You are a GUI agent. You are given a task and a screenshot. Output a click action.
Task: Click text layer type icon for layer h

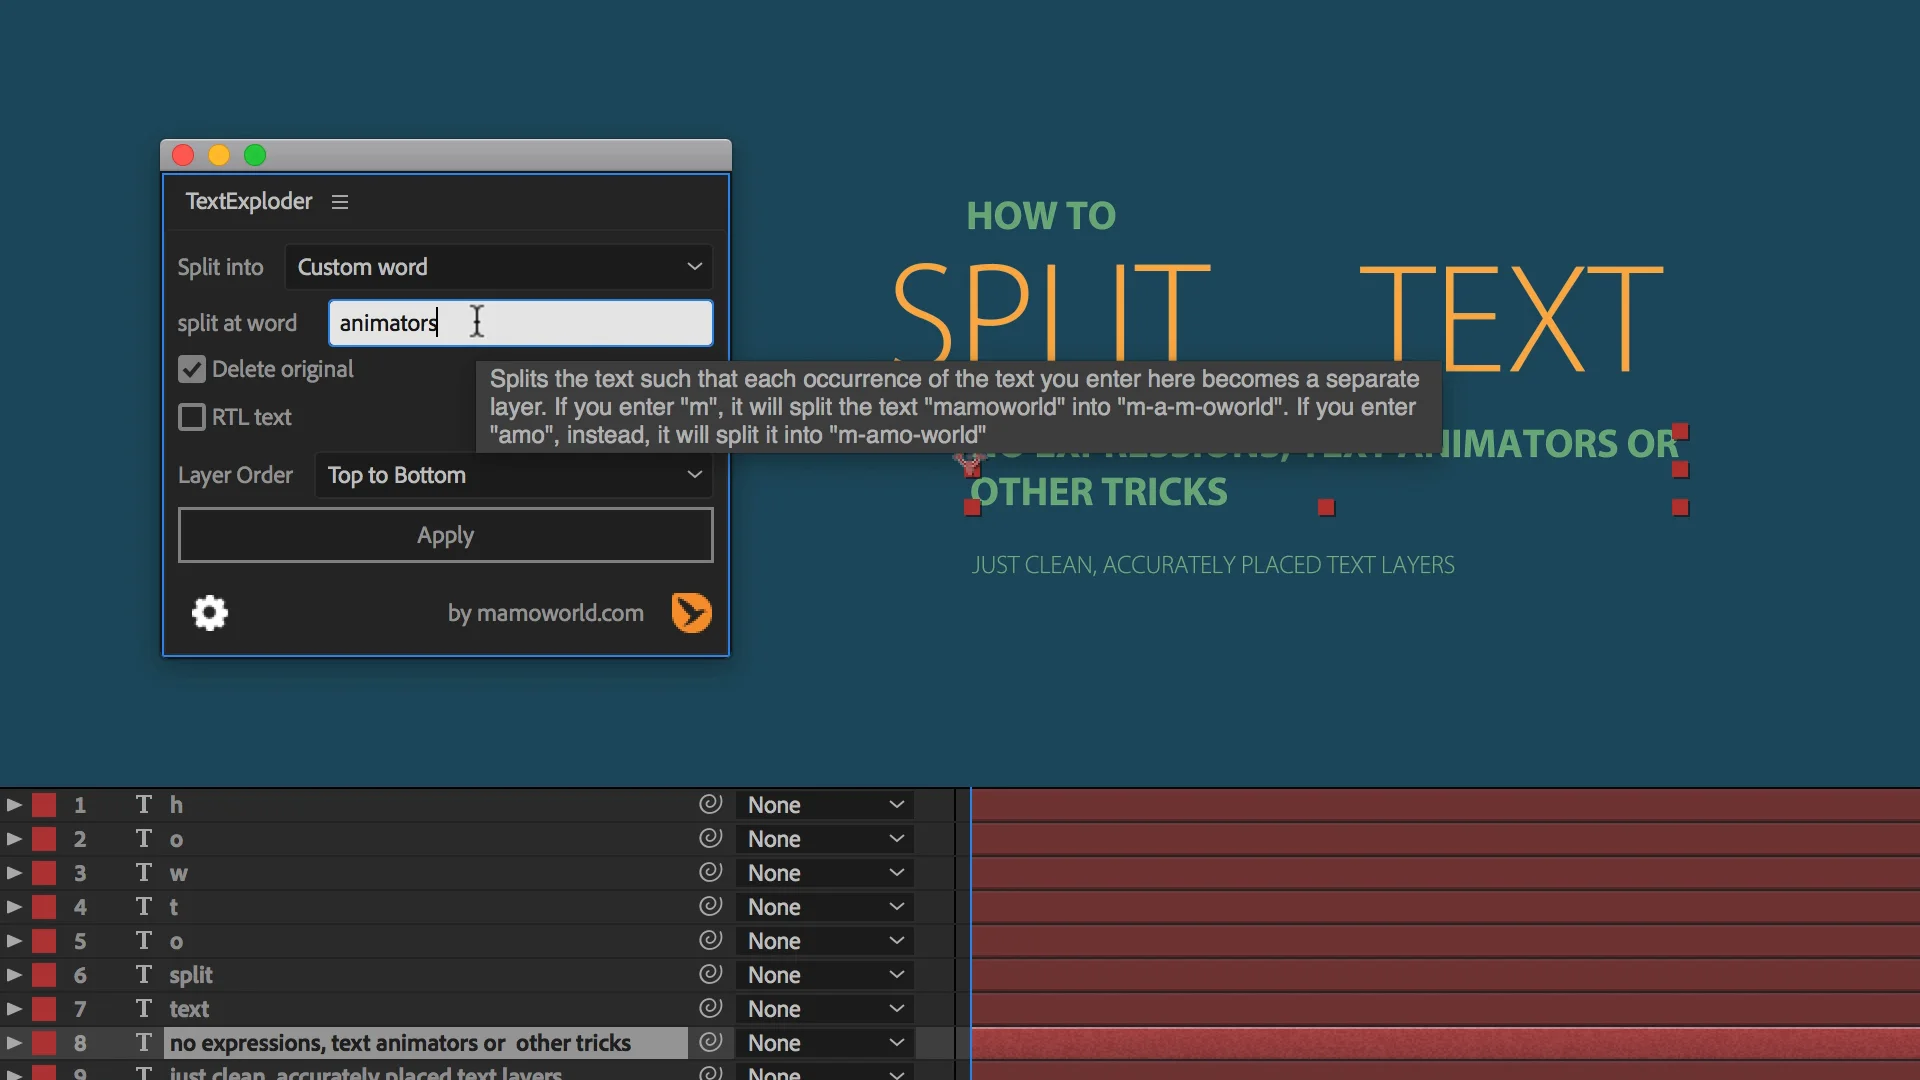click(144, 804)
